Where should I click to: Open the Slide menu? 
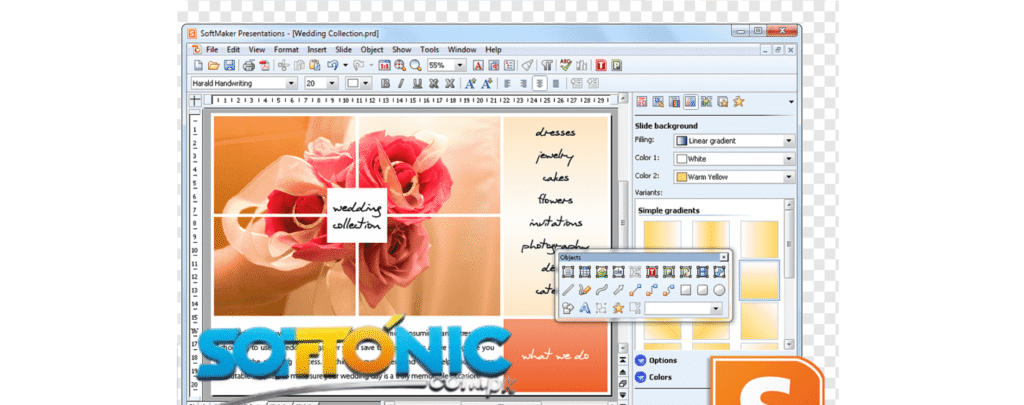[344, 49]
